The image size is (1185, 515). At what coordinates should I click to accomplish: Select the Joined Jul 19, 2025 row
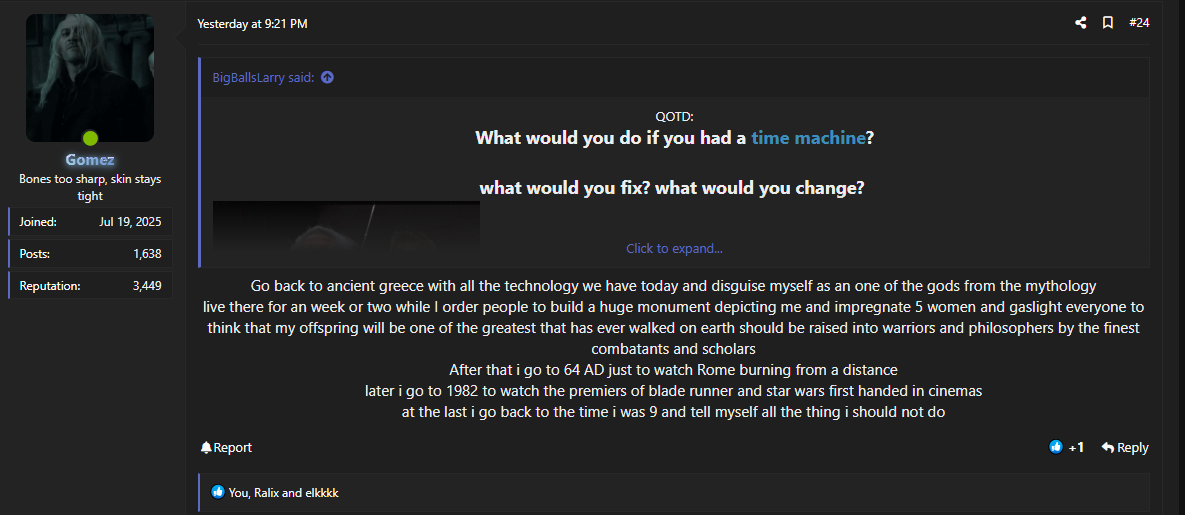click(x=90, y=222)
